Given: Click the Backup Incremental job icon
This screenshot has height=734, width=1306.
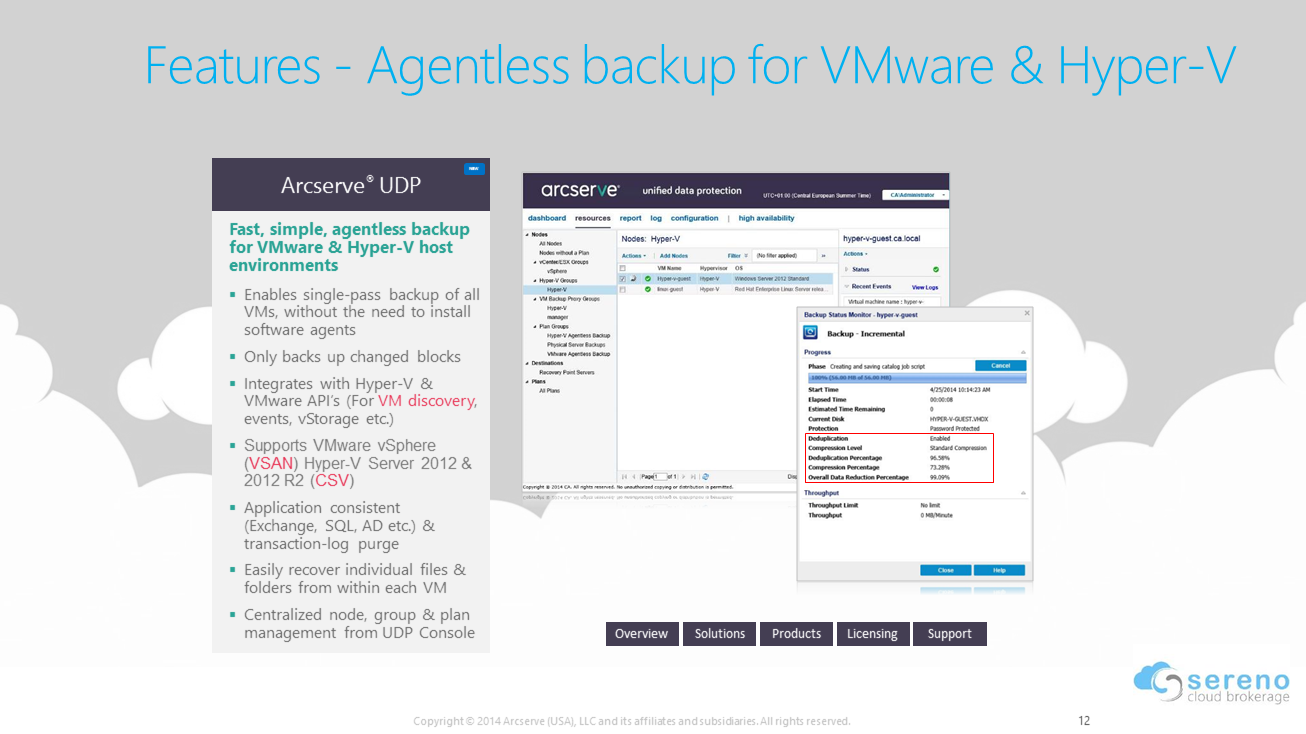Looking at the screenshot, I should 813,334.
